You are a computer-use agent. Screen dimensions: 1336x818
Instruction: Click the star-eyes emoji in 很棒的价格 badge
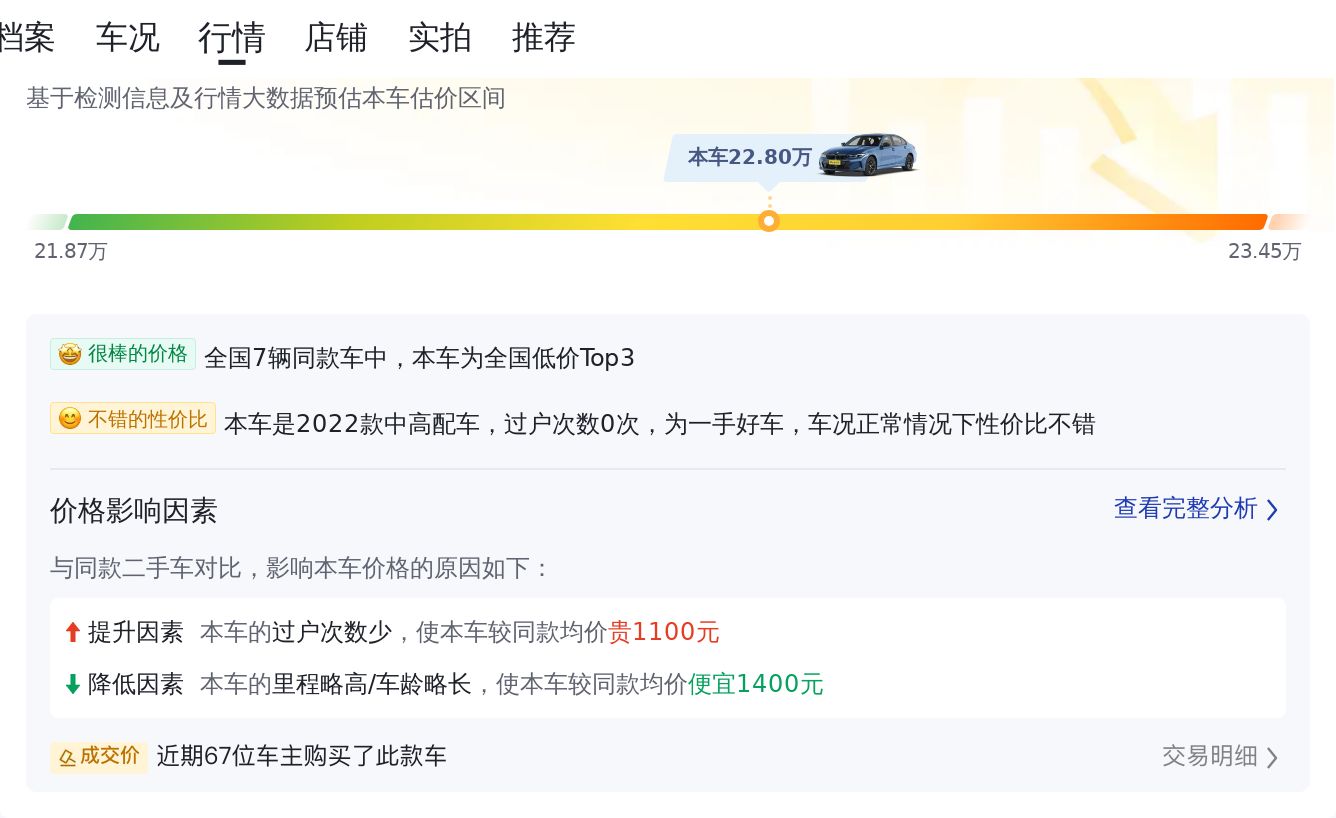(x=69, y=354)
